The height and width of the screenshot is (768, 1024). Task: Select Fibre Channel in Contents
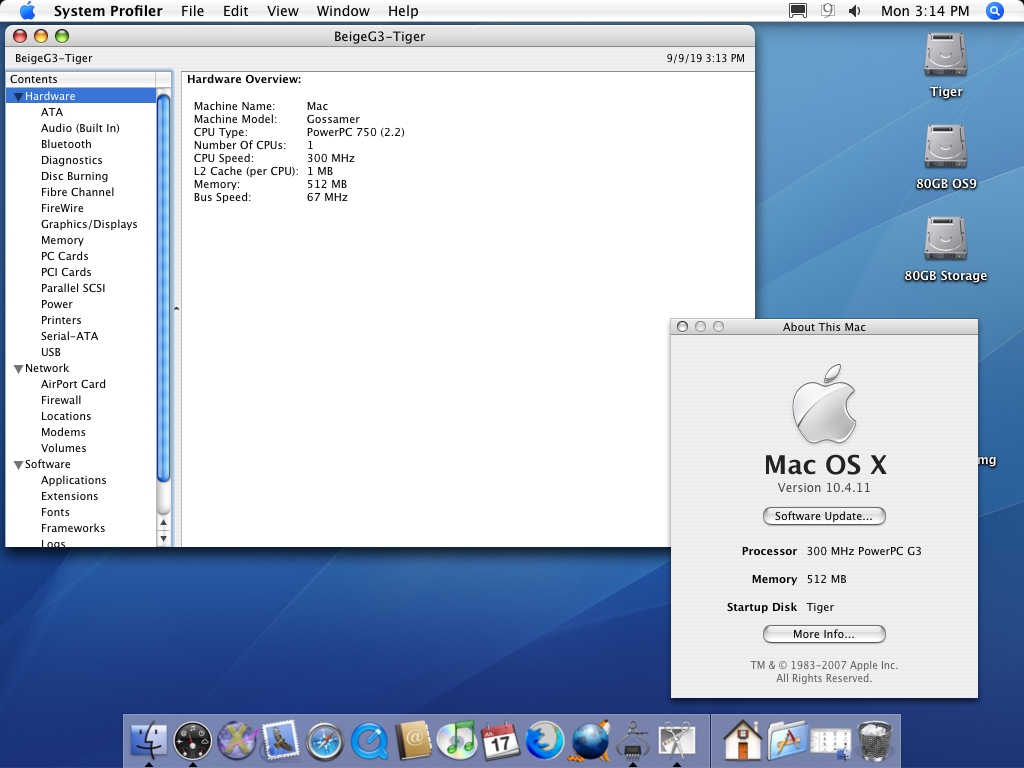[x=77, y=192]
